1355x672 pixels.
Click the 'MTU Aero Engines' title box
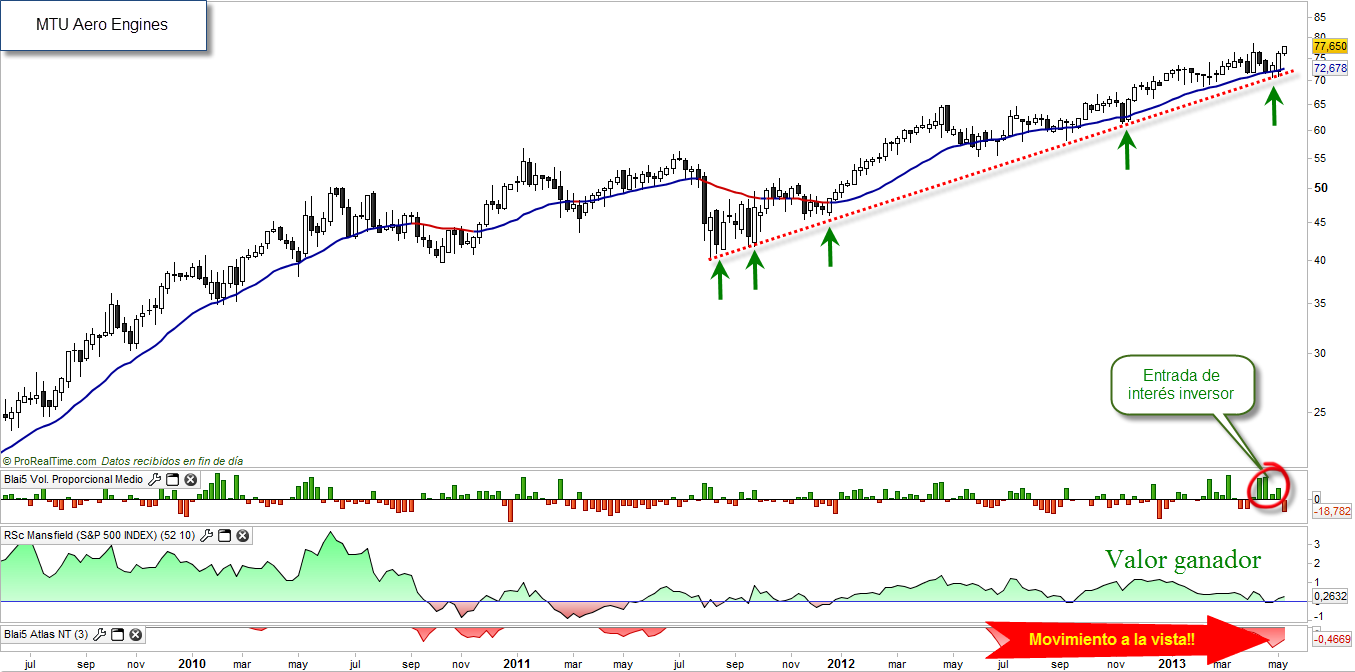103,25
